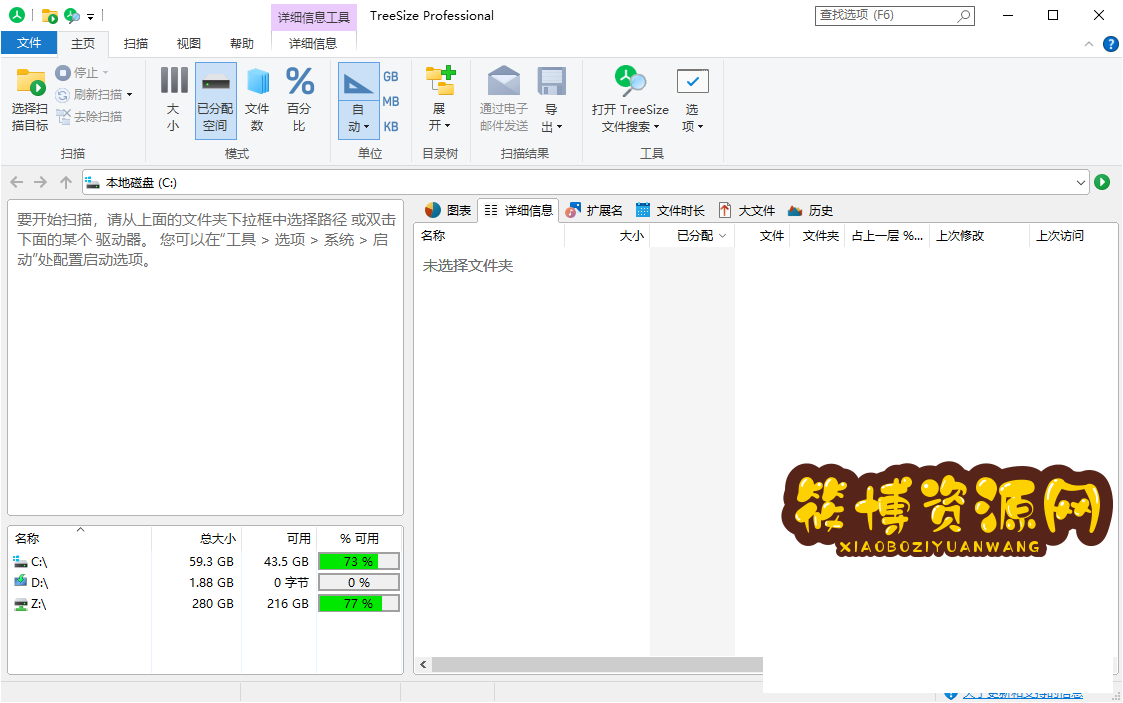Sort drives by 可用 column
Viewport: 1123px width, 703px height.
tap(279, 538)
